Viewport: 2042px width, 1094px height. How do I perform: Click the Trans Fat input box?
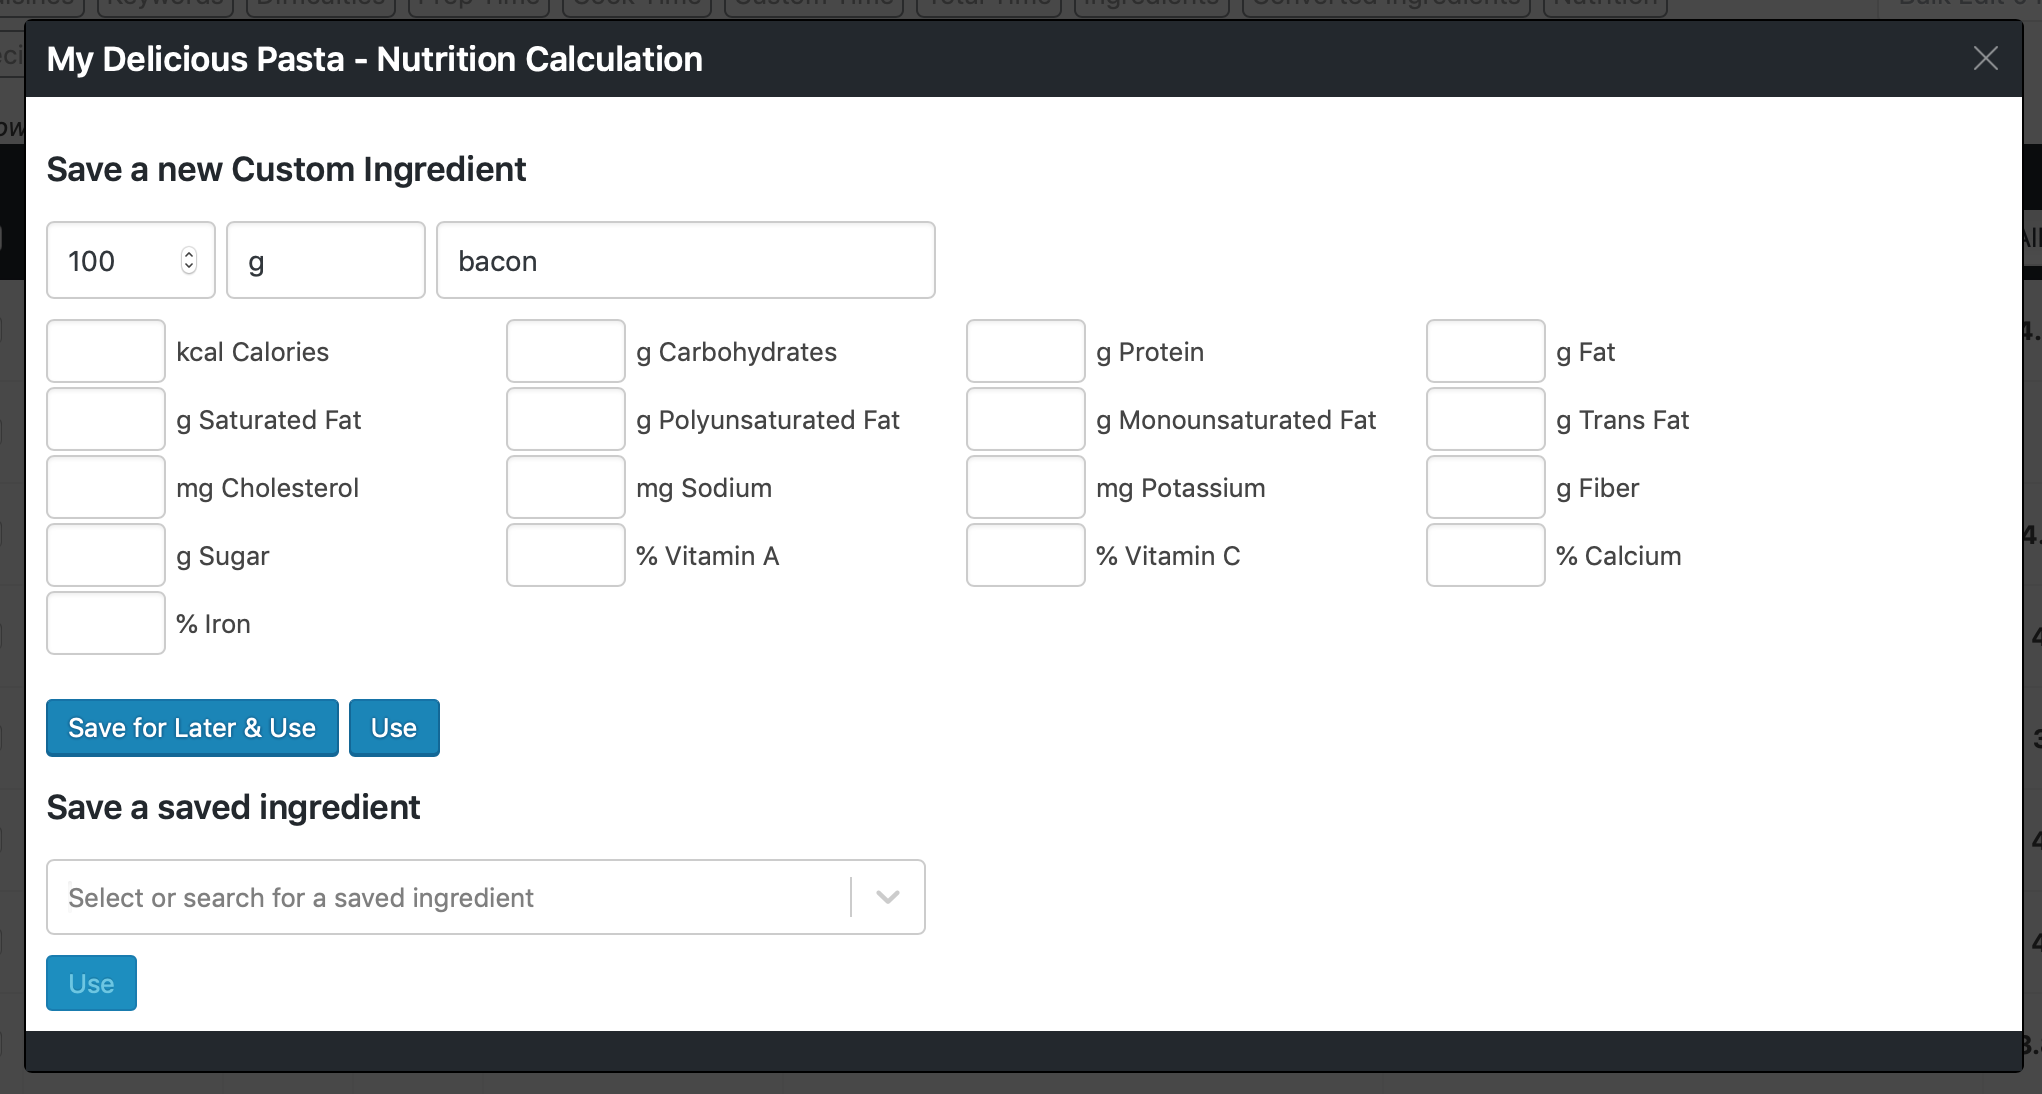[1486, 419]
